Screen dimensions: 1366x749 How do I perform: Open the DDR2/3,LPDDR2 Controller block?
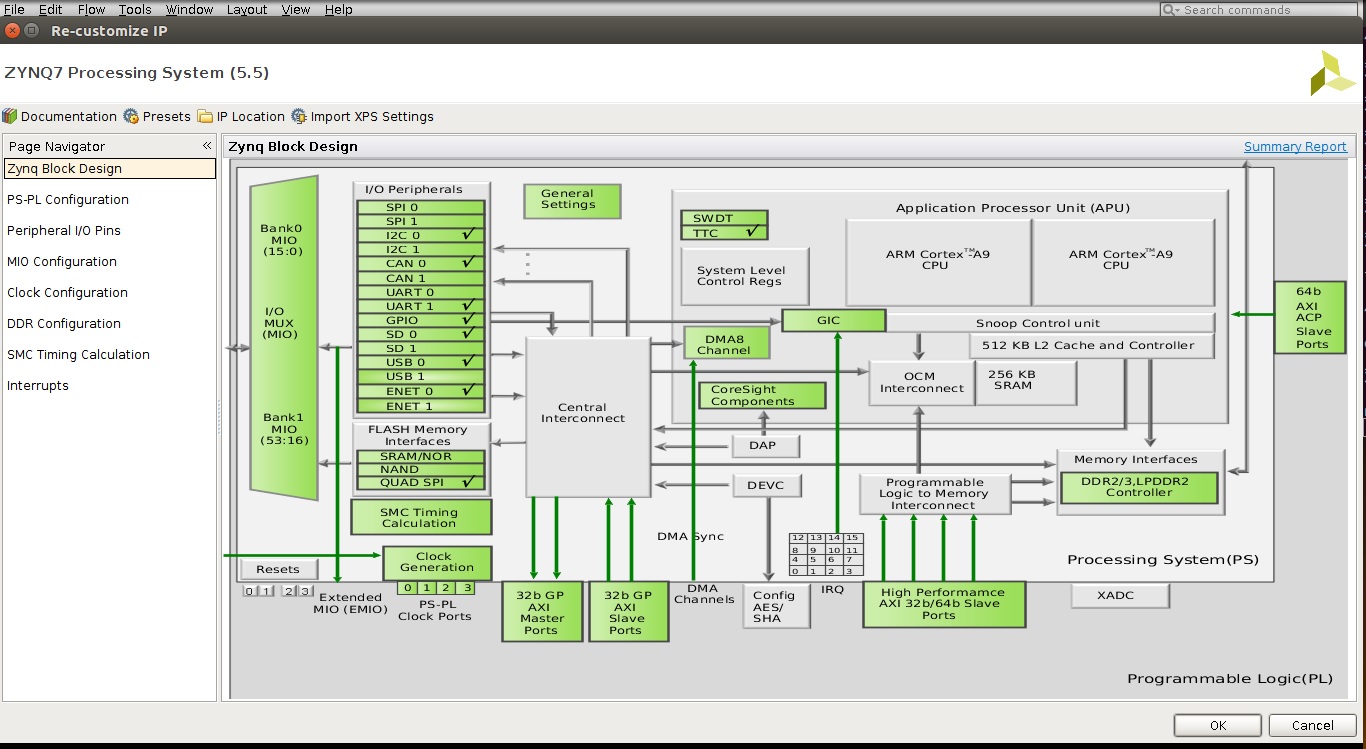tap(1139, 487)
